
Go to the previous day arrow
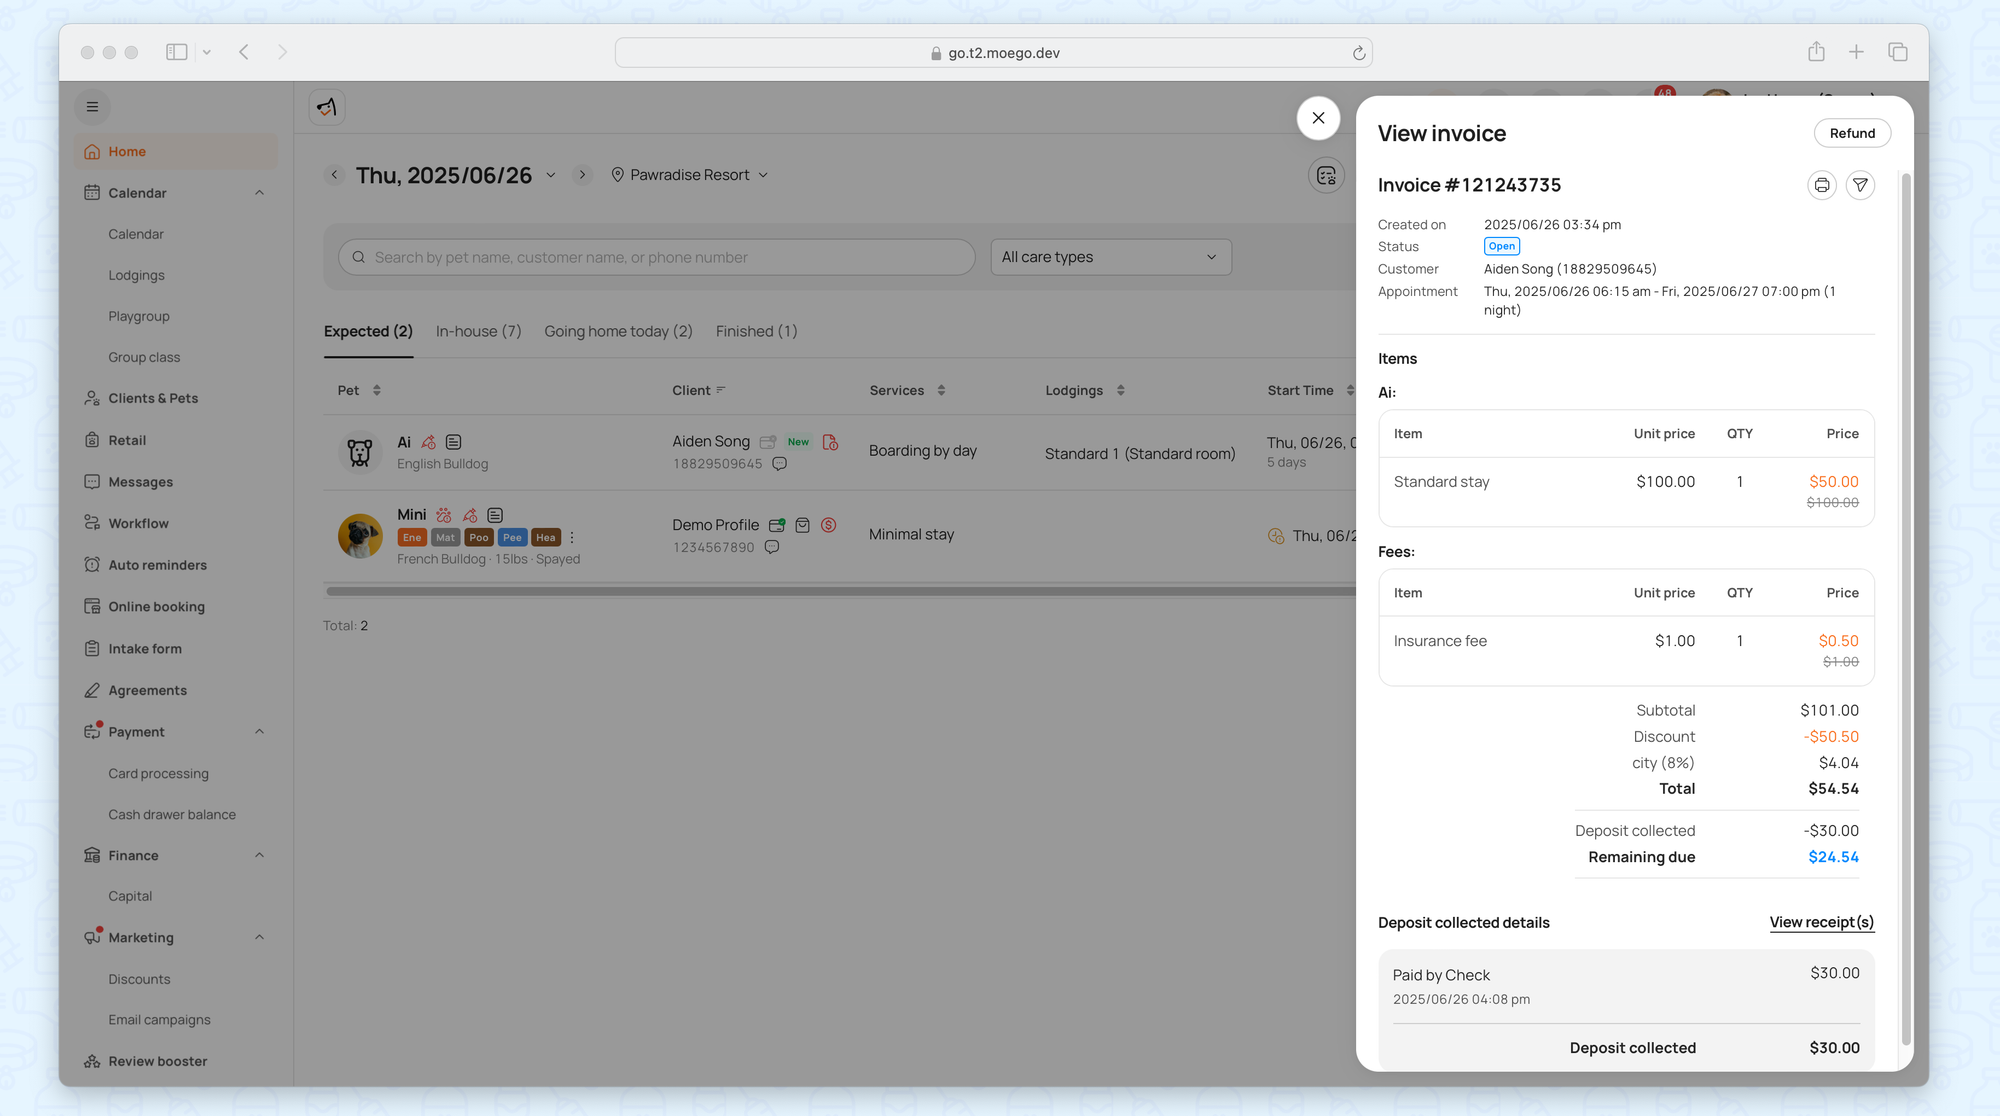tap(335, 175)
